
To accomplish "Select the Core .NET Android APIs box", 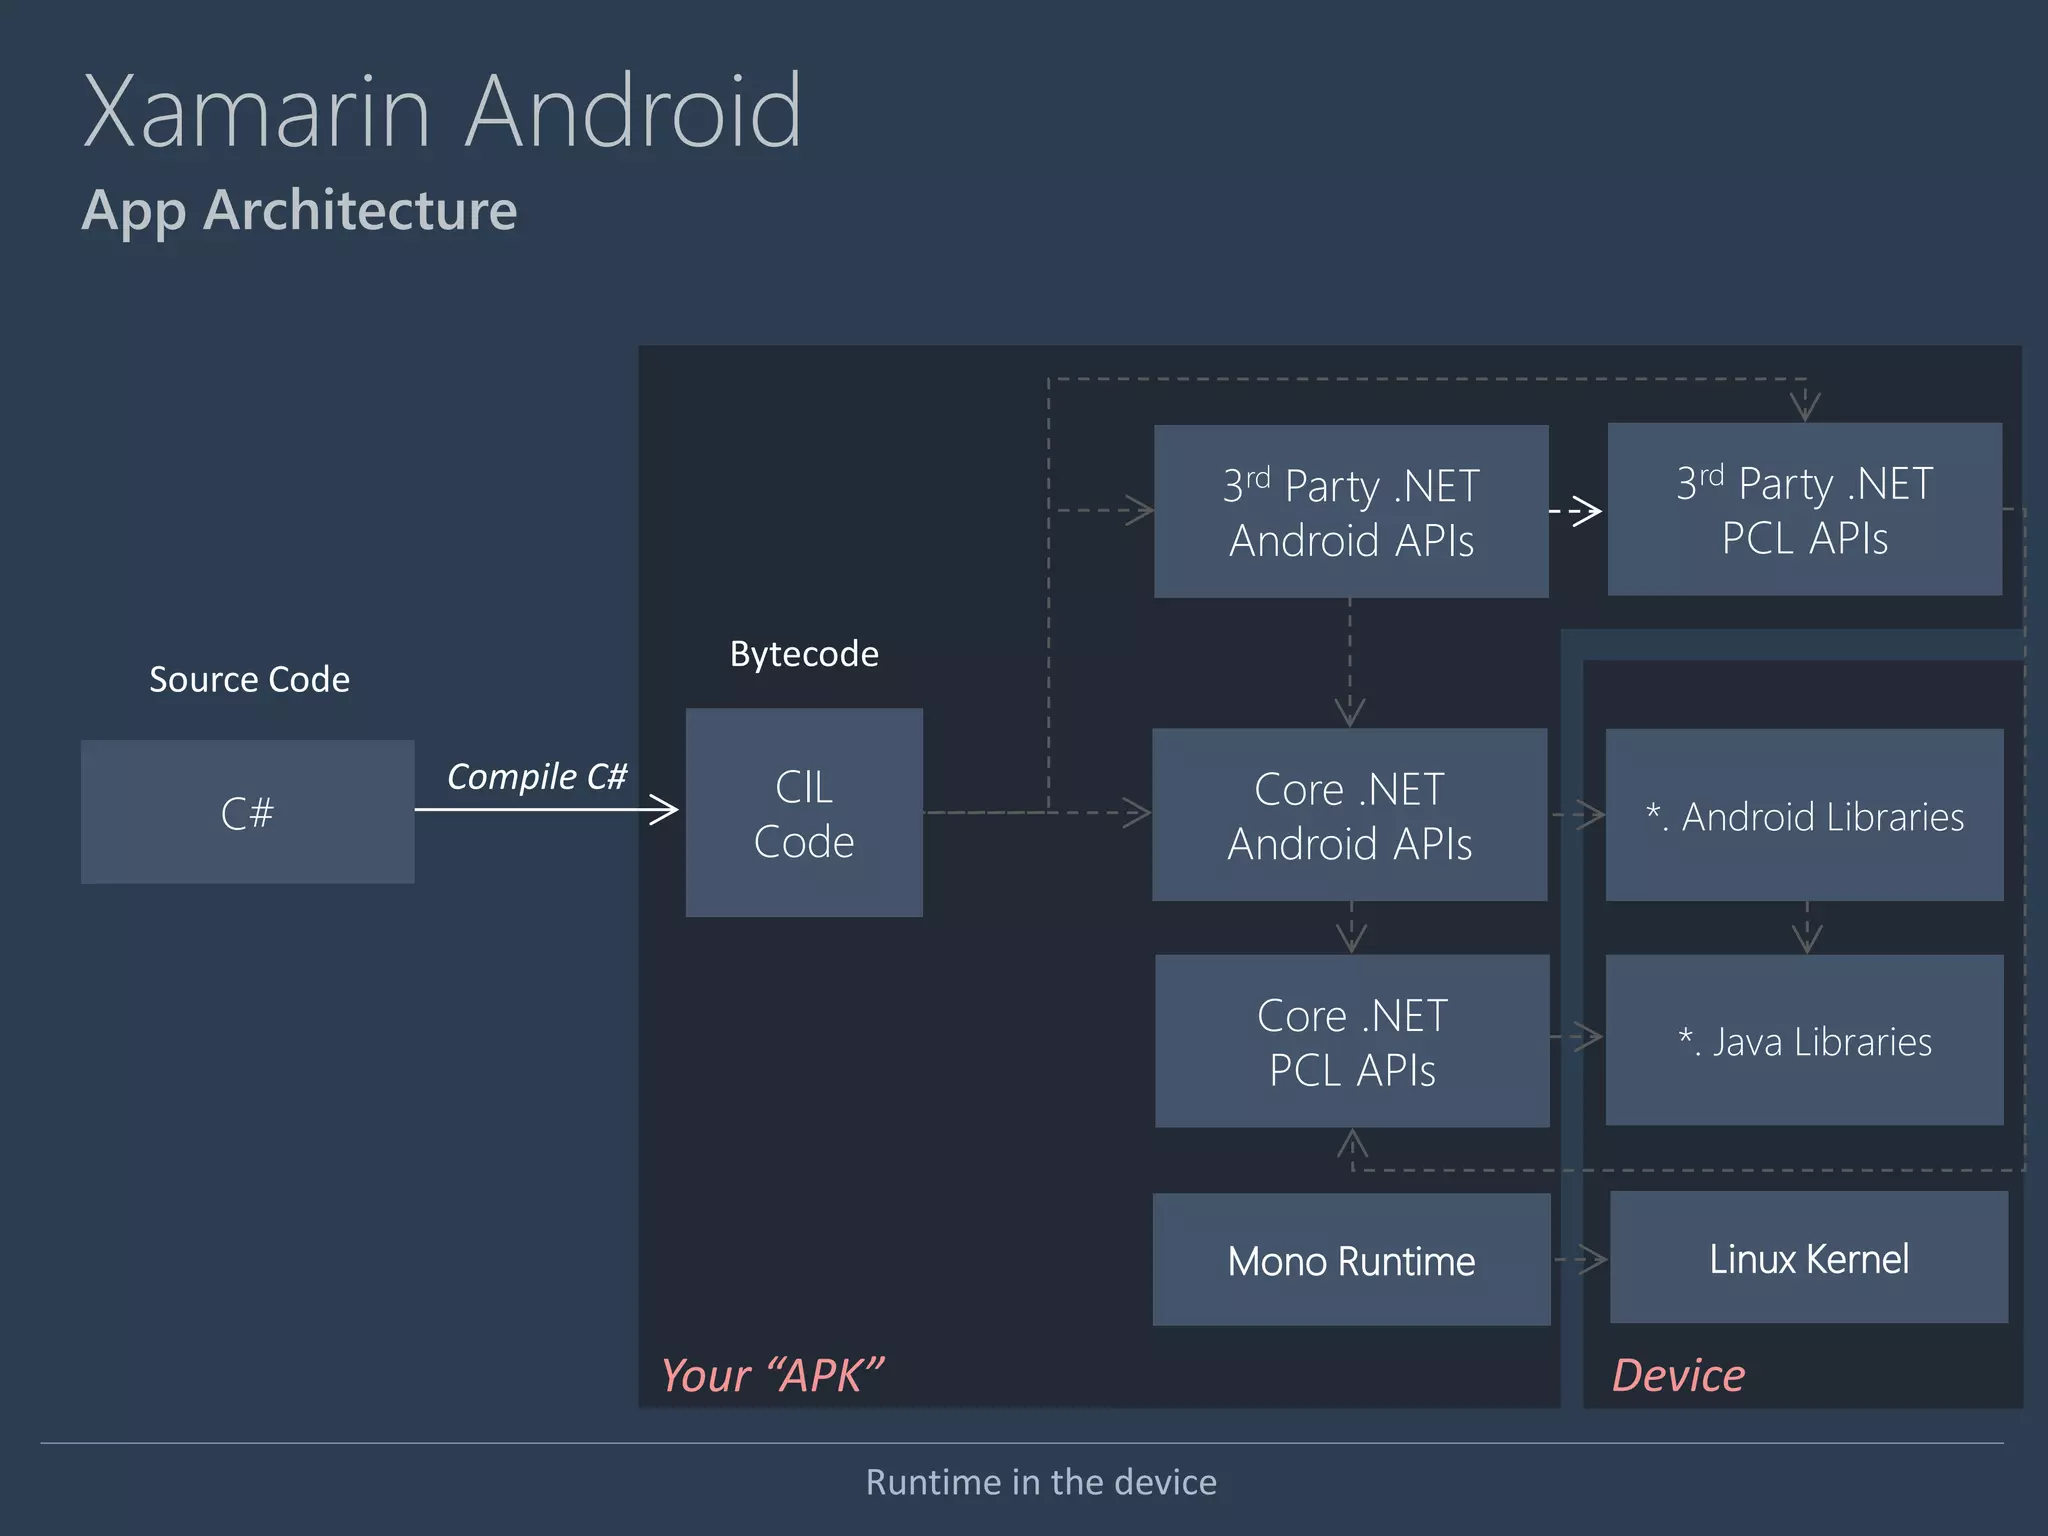I will [1350, 815].
